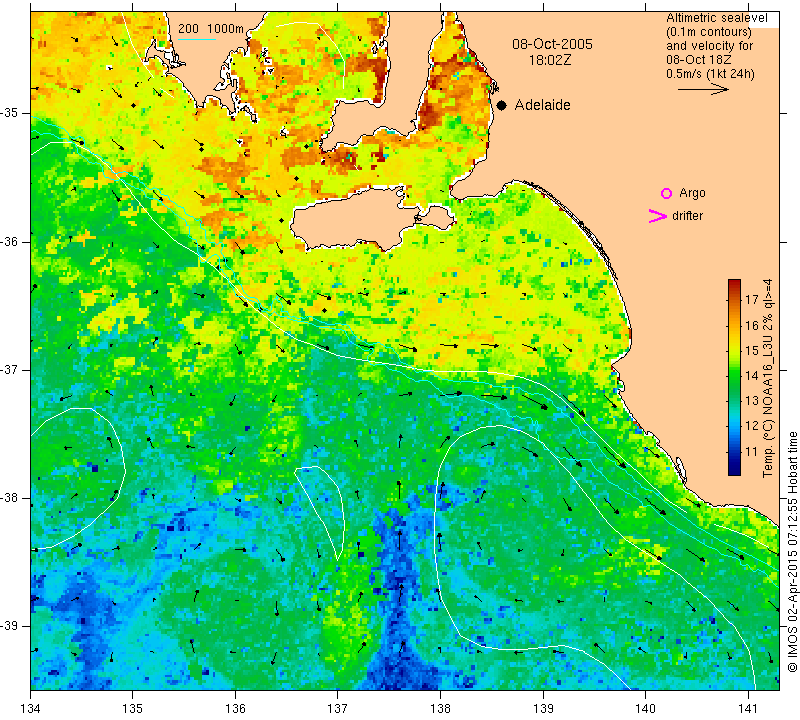Click the '-37' latitude axis label
The image size is (800, 720).
tap(9, 369)
